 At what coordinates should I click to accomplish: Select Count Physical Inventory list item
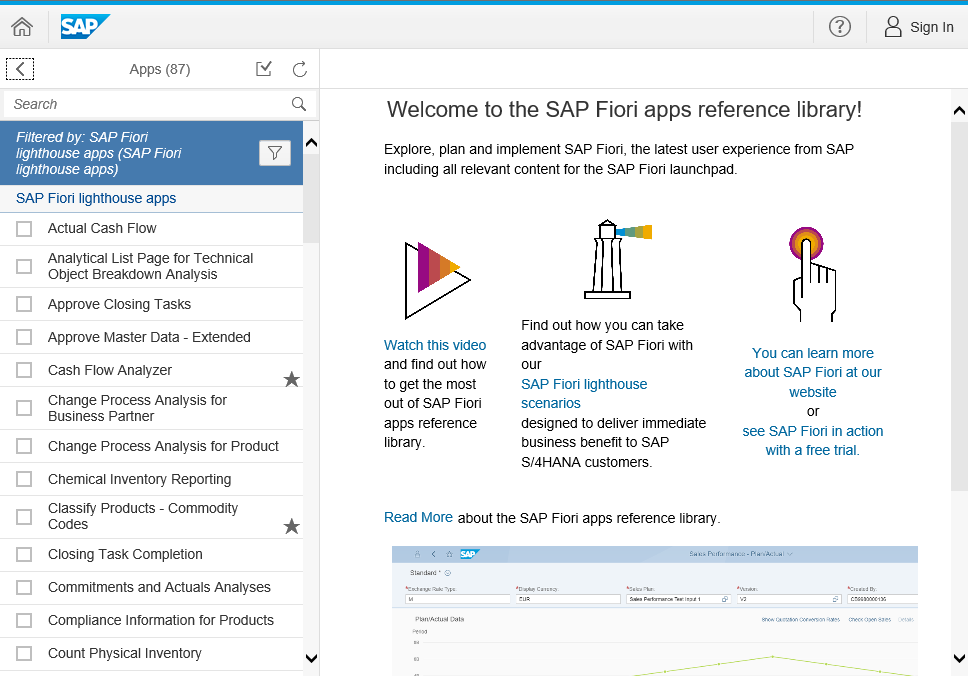[x=151, y=654]
